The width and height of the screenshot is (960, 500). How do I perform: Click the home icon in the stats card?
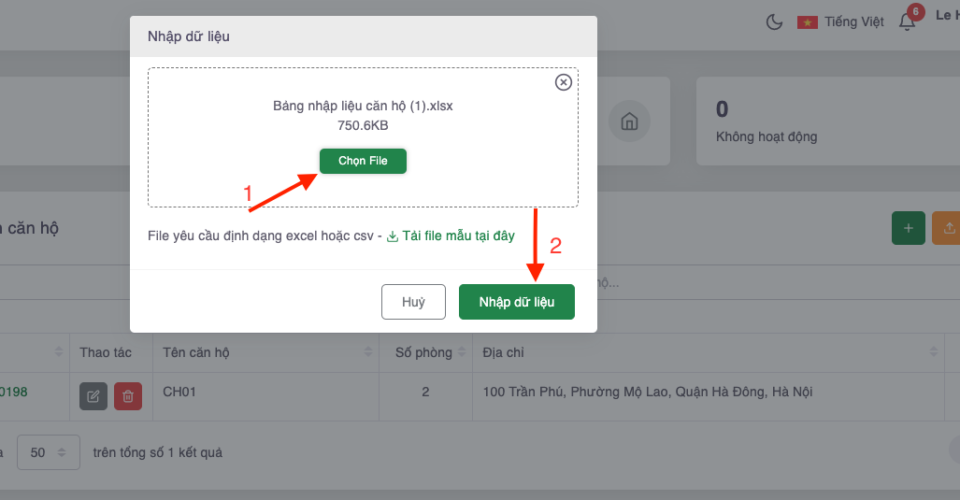point(630,122)
